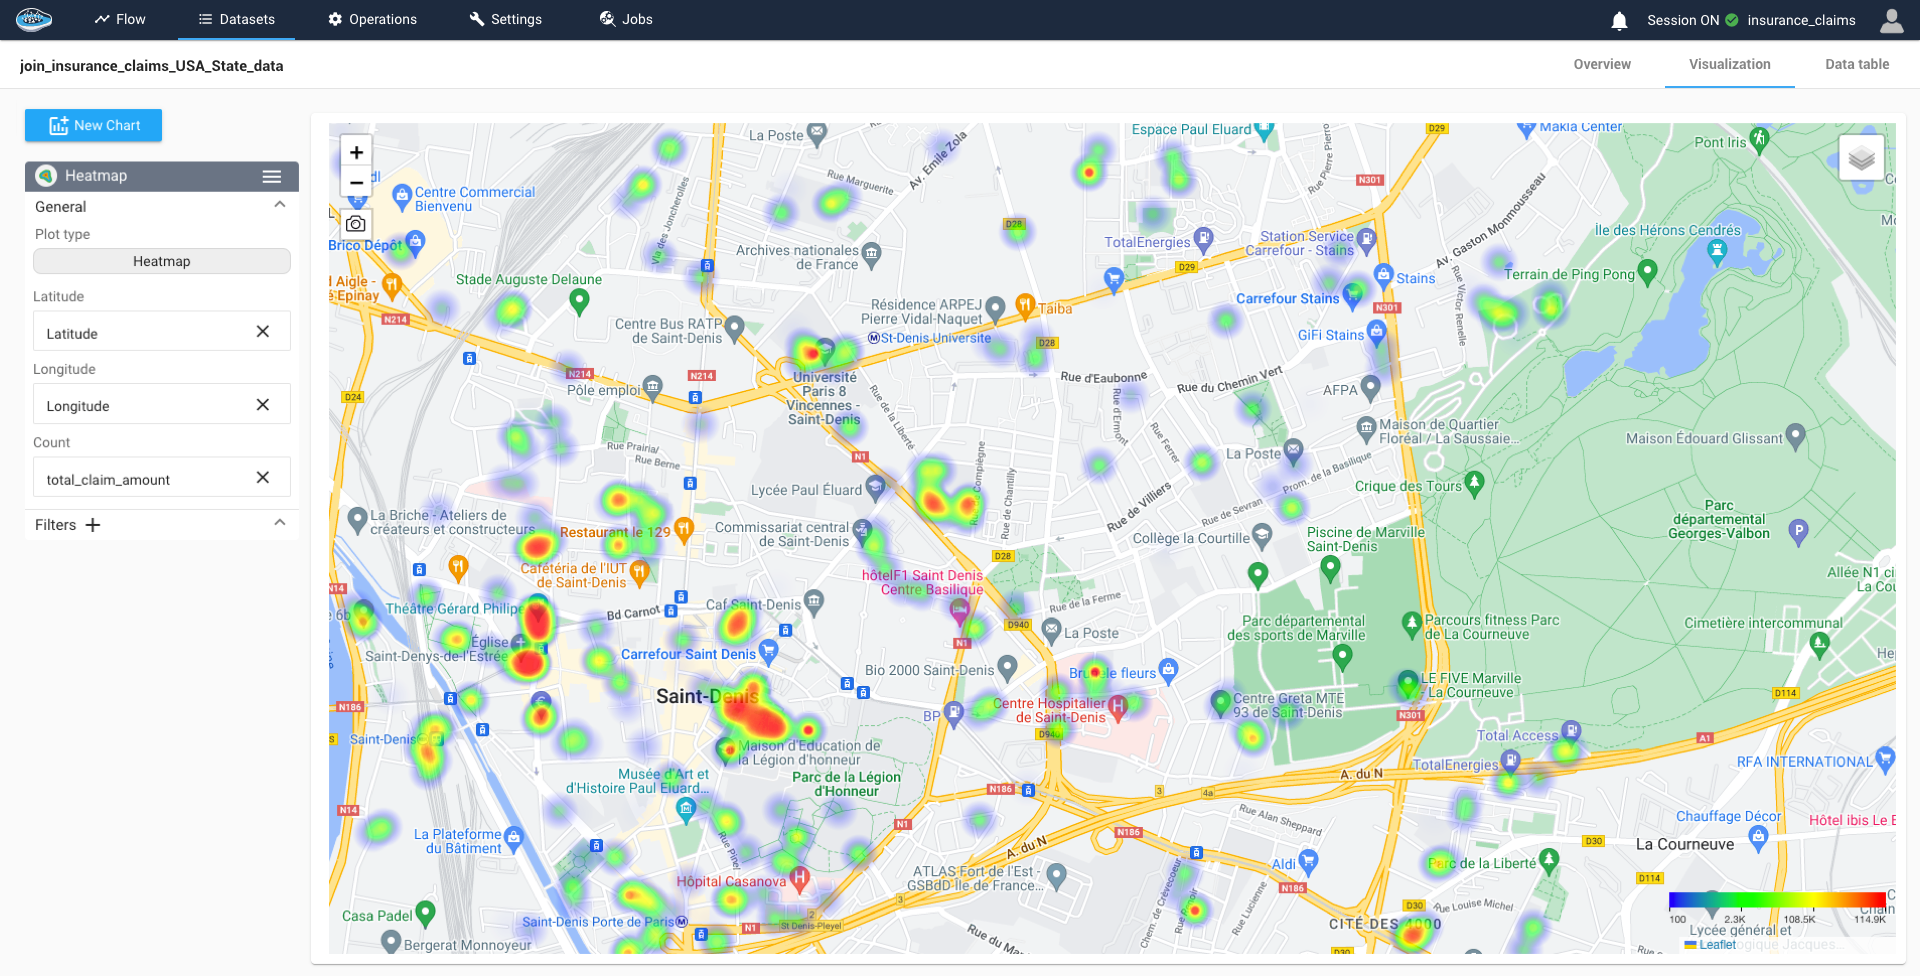The width and height of the screenshot is (1920, 976).
Task: Click the Parc Georges-Valbon parking marker
Action: [1798, 531]
